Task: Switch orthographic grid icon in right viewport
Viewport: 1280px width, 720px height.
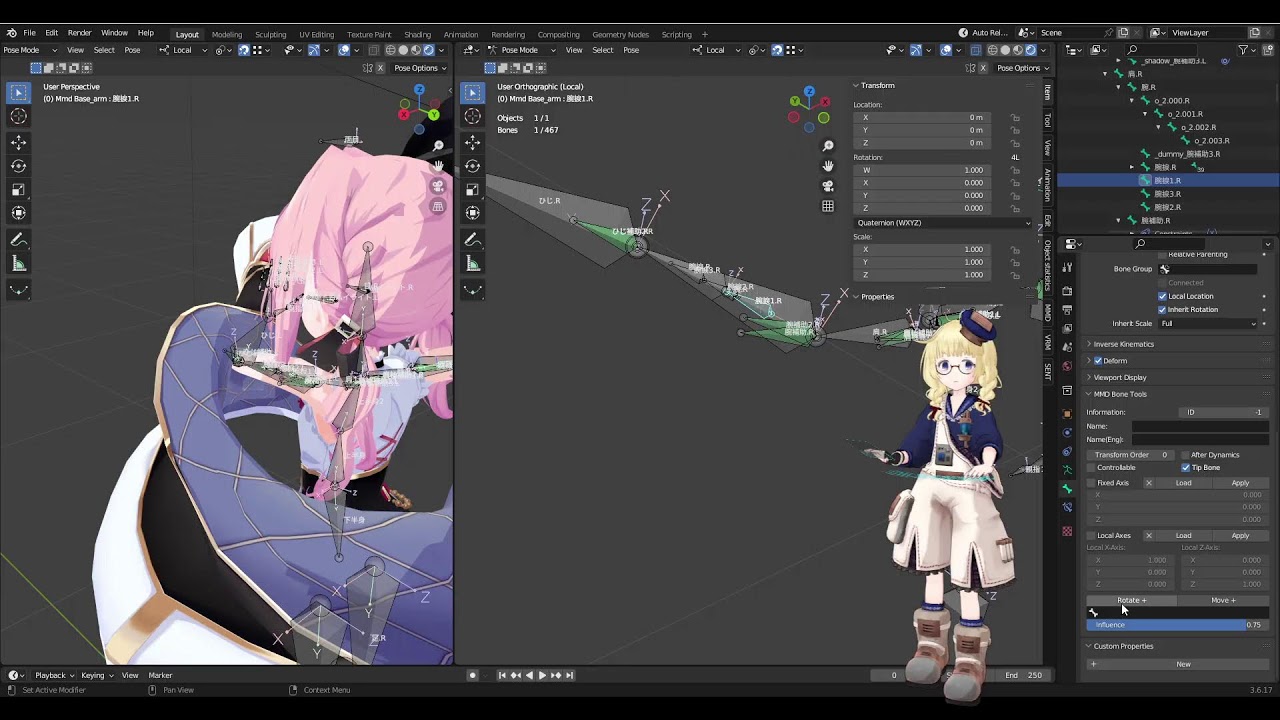Action: click(828, 206)
